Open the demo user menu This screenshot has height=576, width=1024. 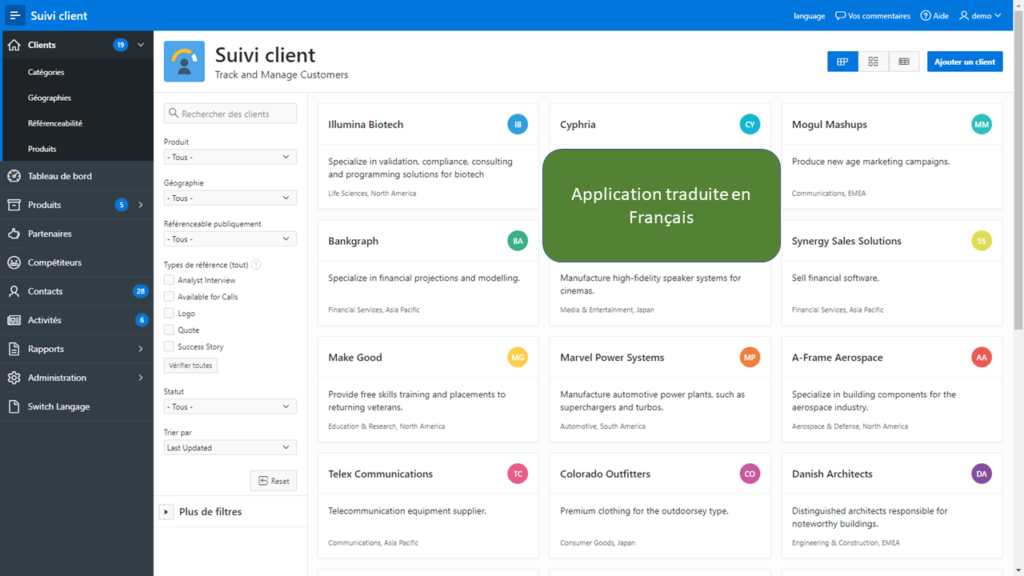click(x=980, y=16)
